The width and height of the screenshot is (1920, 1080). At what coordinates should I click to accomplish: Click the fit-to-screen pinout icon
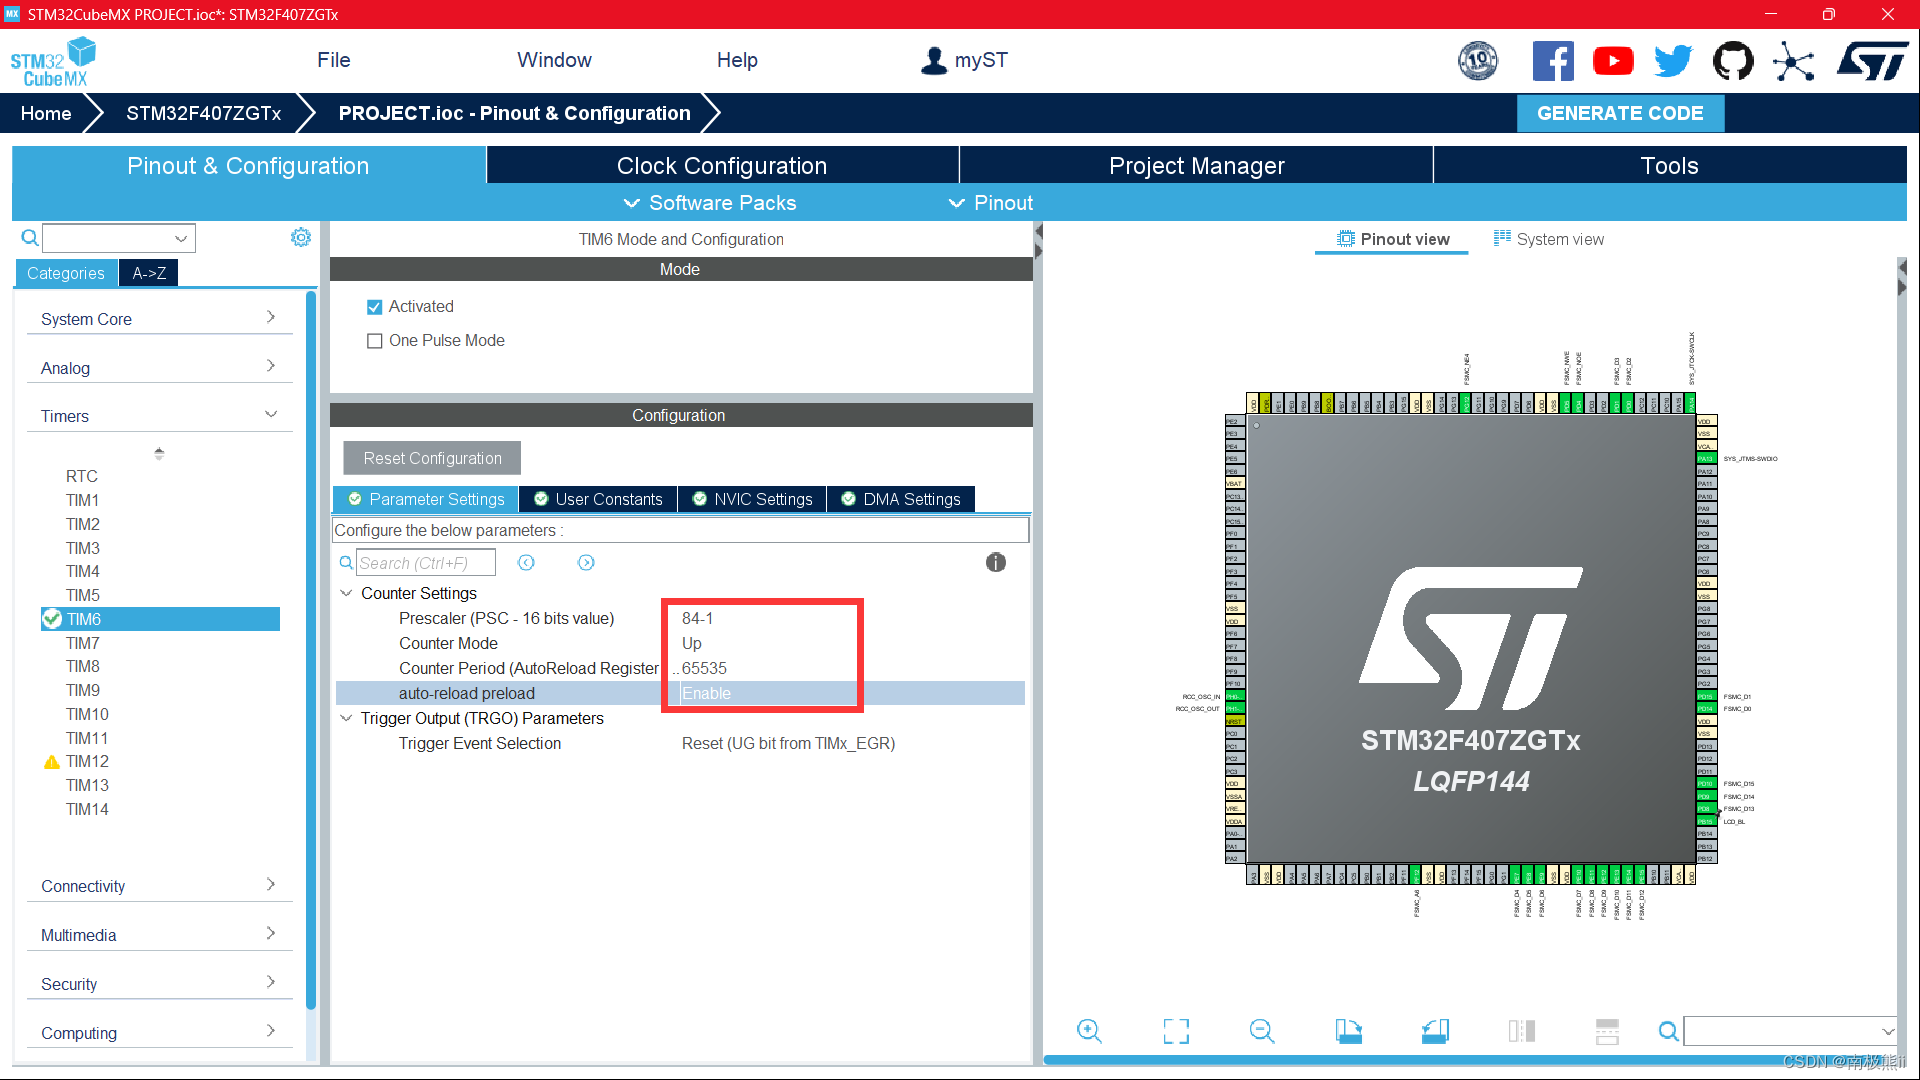click(1176, 1031)
